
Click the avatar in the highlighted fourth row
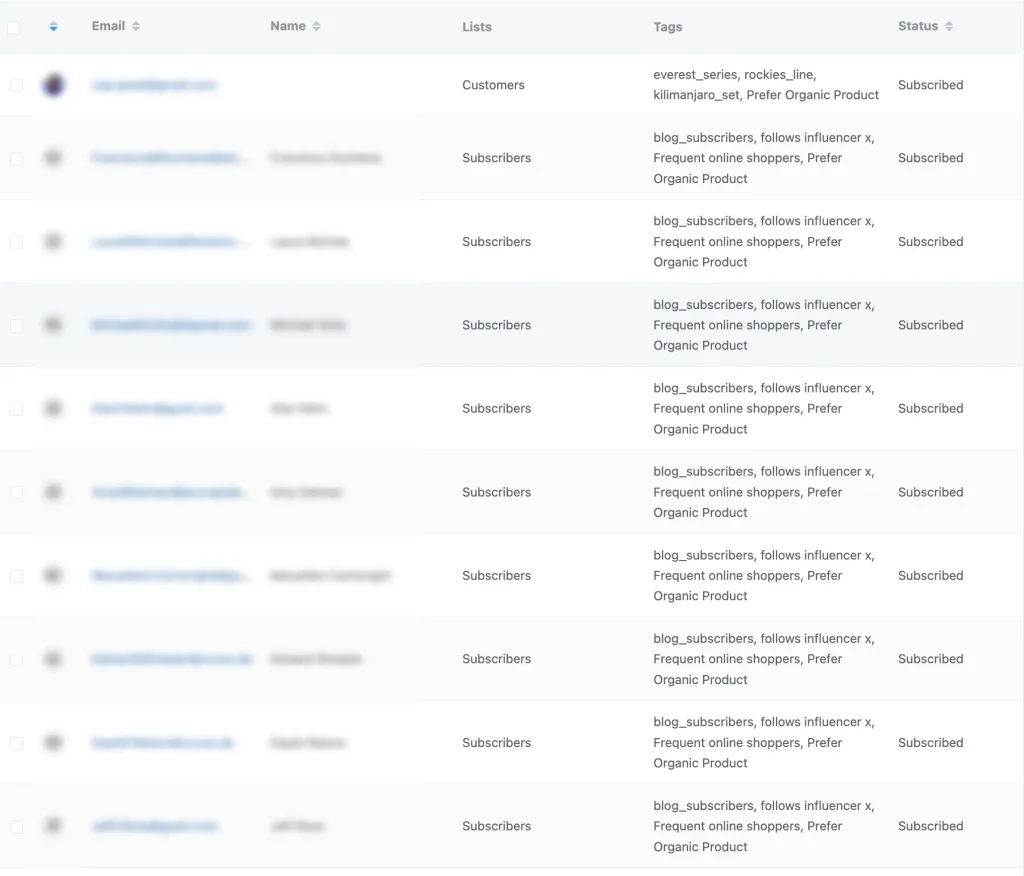pyautogui.click(x=53, y=325)
